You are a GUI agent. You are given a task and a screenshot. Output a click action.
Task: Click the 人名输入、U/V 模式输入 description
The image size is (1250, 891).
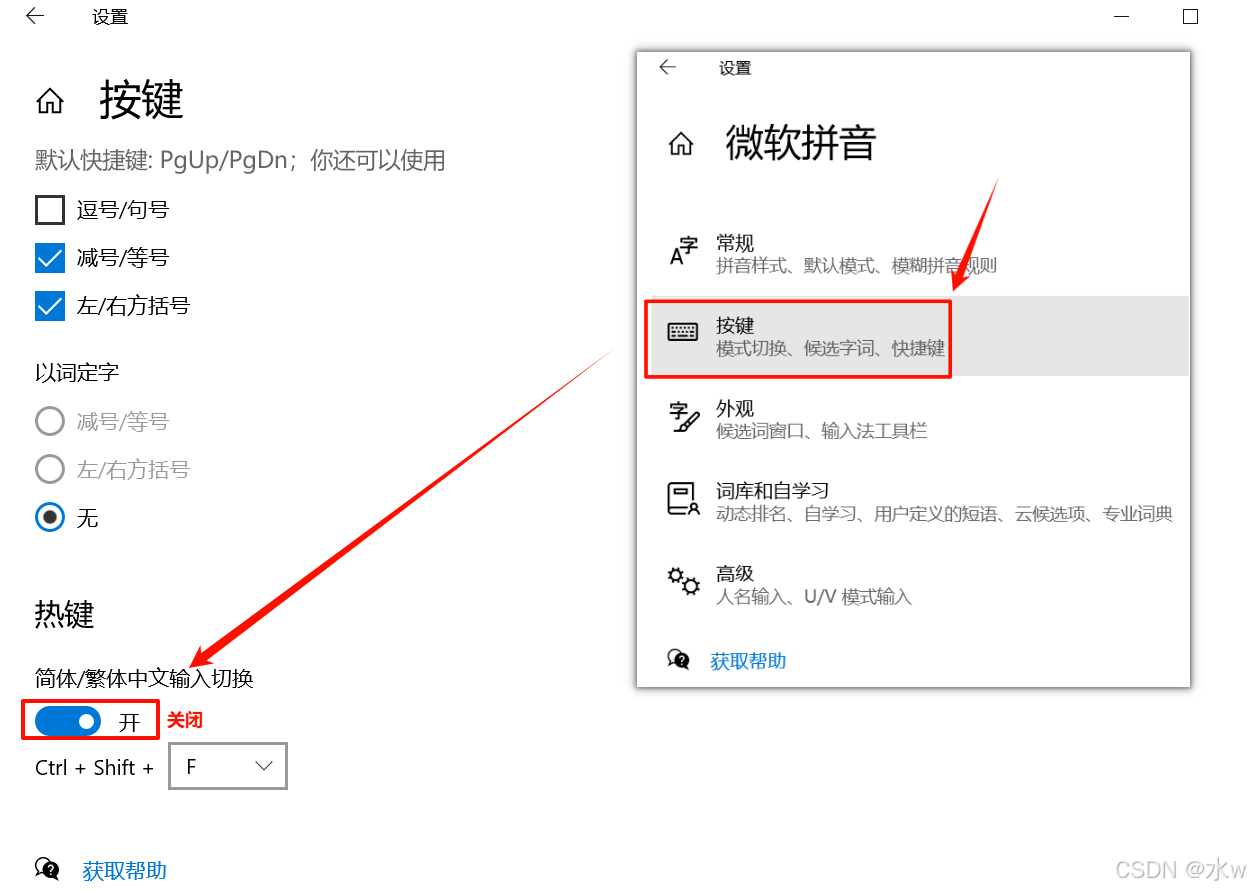[x=814, y=597]
